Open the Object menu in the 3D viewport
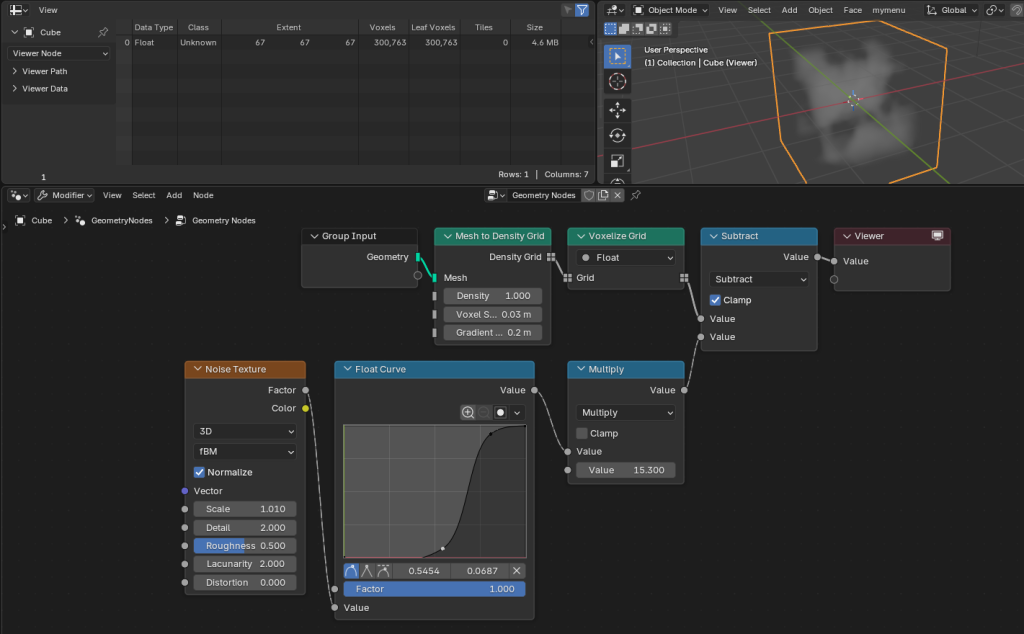 820,9
